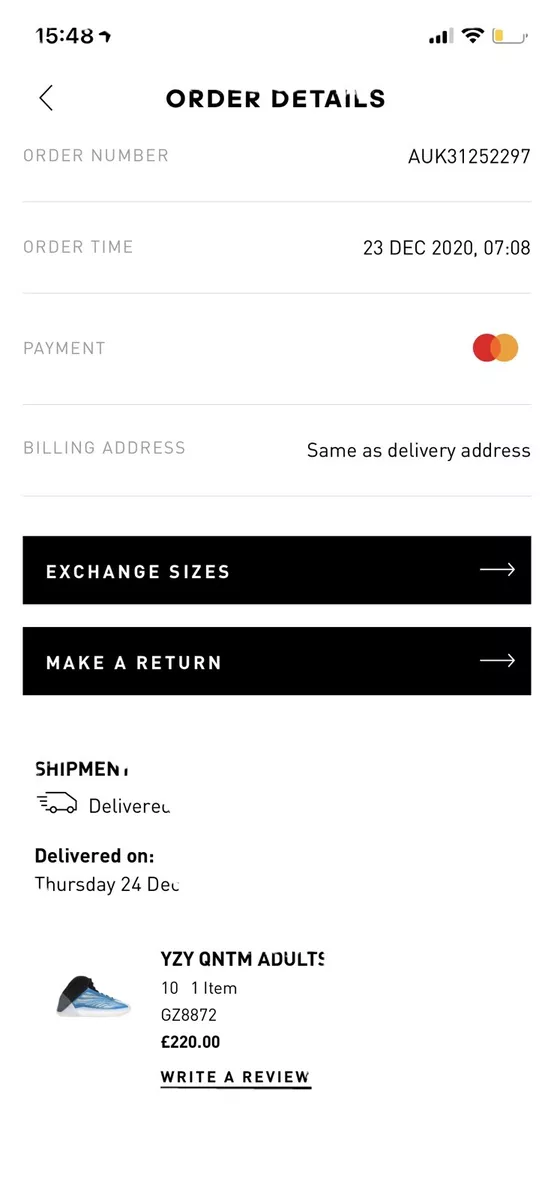Tap the Mastercard payment icon

tap(496, 348)
